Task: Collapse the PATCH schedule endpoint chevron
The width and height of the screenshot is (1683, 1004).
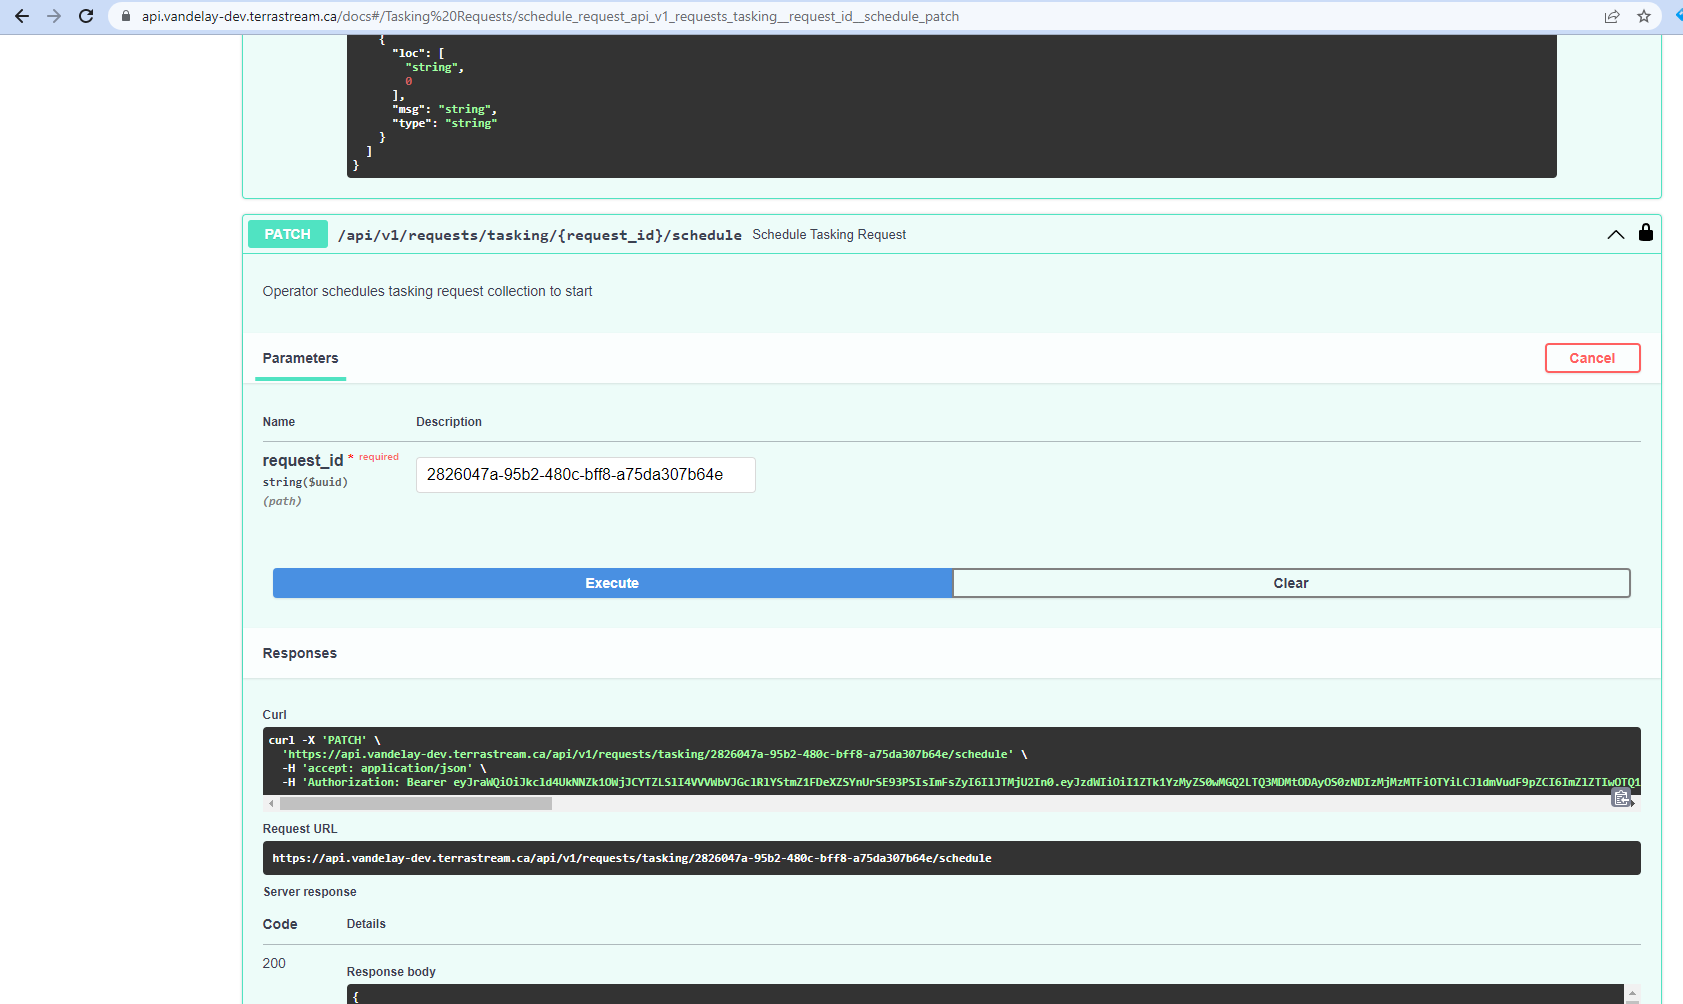Action: 1616,234
